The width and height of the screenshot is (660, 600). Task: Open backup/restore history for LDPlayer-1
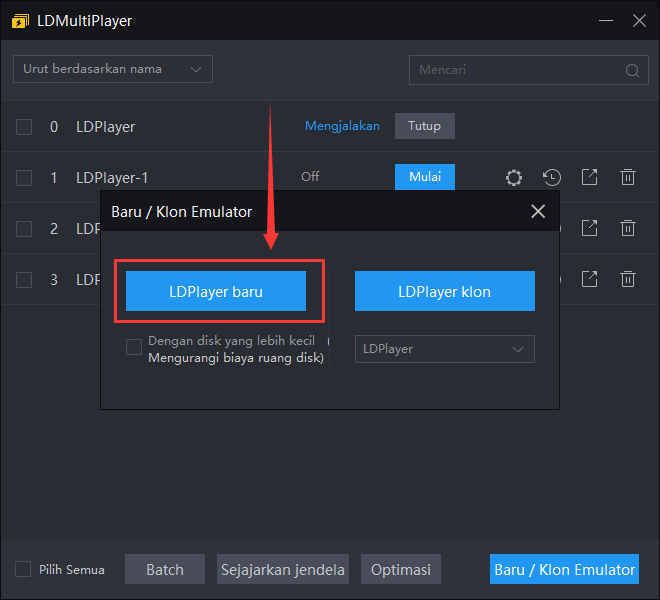click(551, 177)
